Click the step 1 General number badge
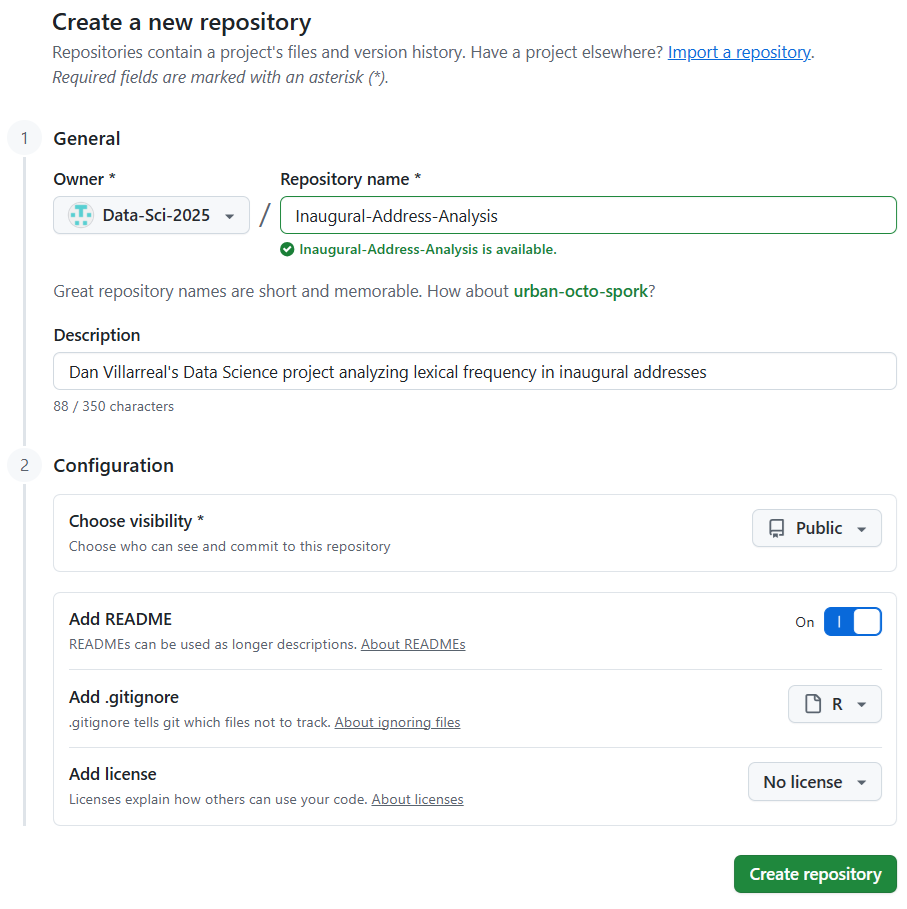 tap(24, 139)
